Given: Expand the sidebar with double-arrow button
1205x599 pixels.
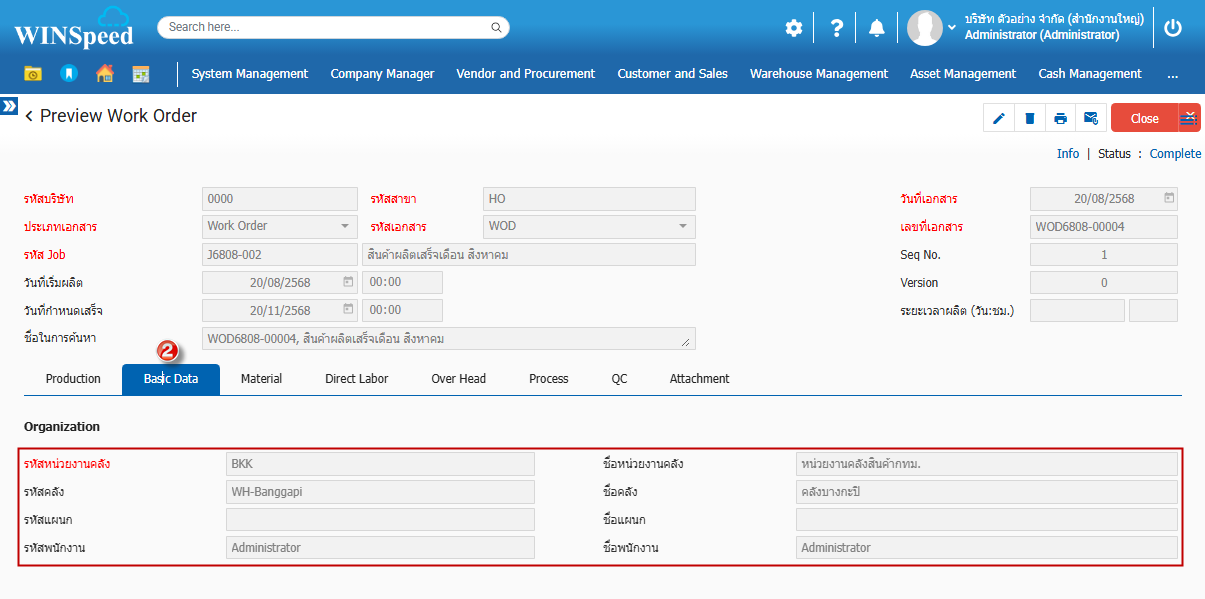Looking at the screenshot, I should [x=9, y=105].
